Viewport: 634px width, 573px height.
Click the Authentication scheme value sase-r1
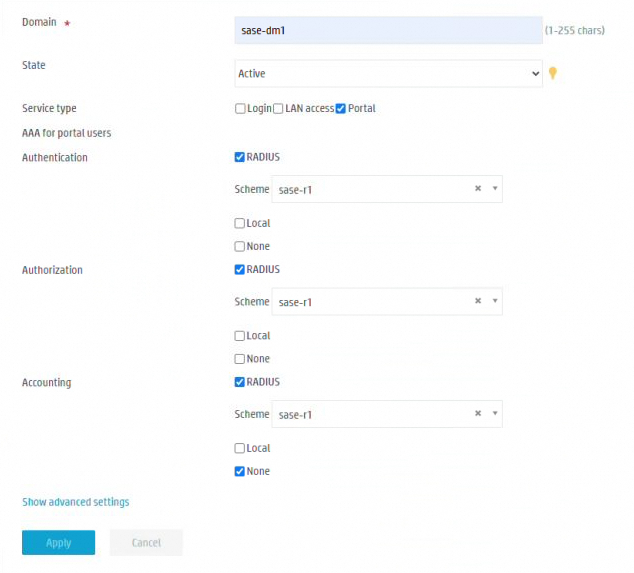pyautogui.click(x=295, y=190)
